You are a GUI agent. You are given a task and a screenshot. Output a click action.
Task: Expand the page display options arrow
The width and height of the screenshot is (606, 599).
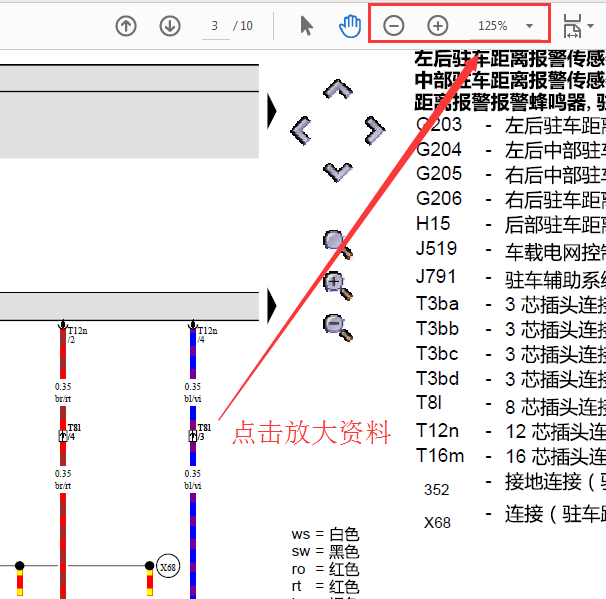590,26
